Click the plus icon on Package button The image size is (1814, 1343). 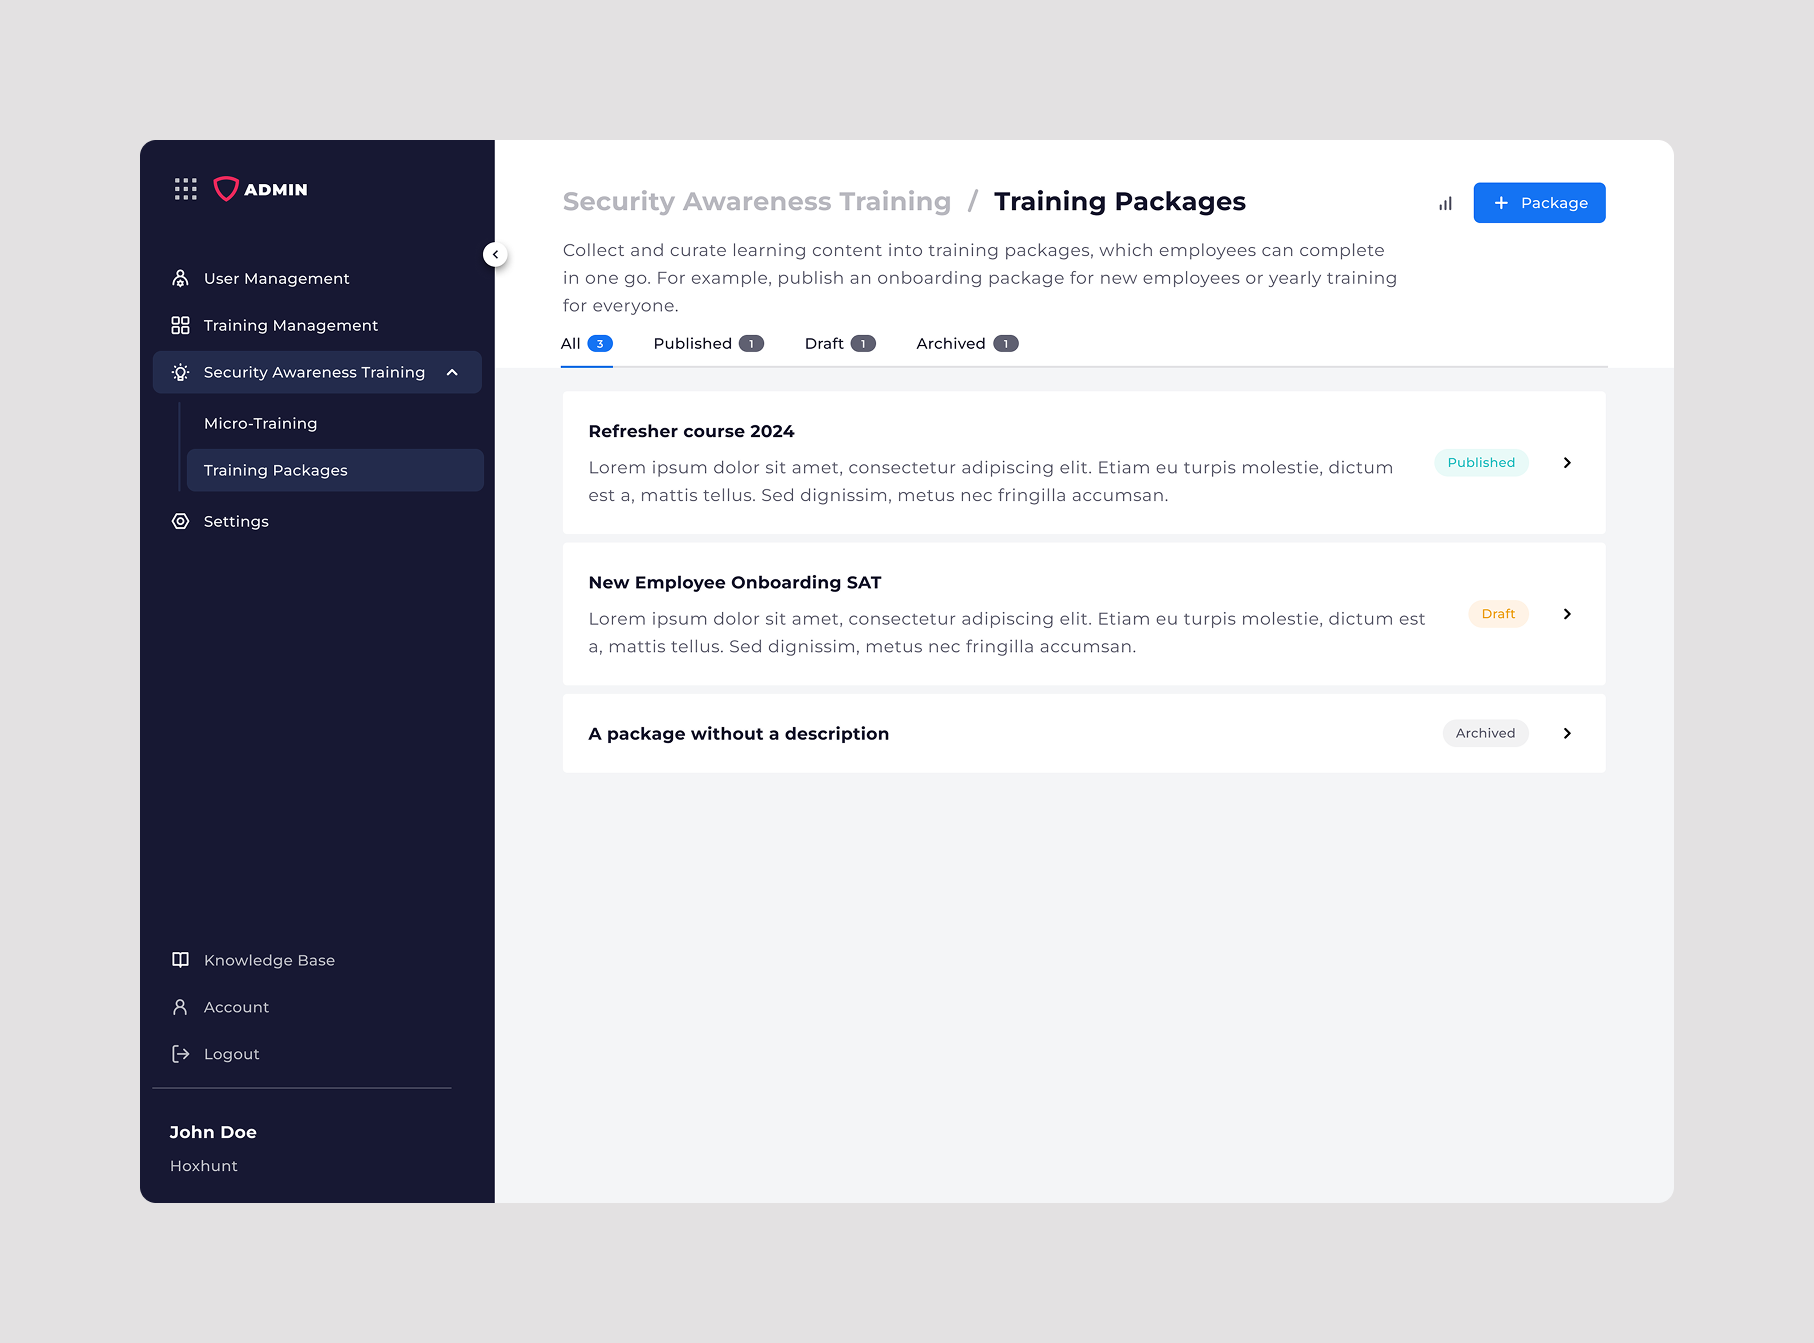coord(1501,203)
